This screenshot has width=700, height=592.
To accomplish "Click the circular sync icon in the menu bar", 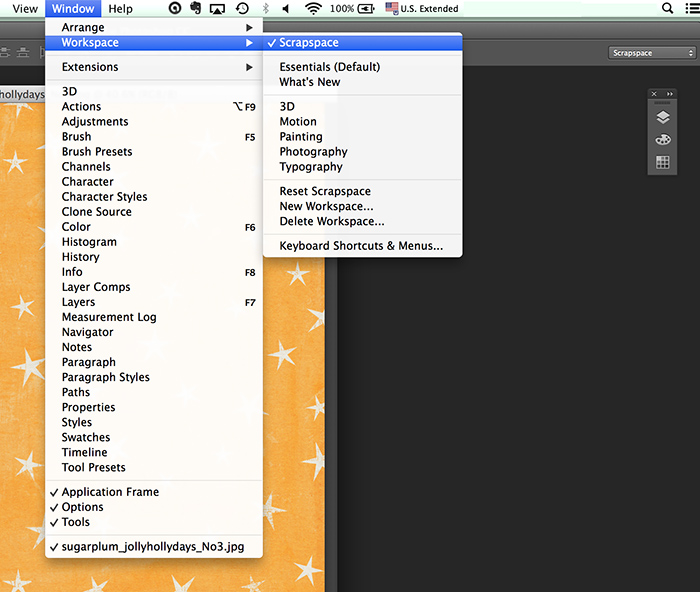I will click(175, 8).
